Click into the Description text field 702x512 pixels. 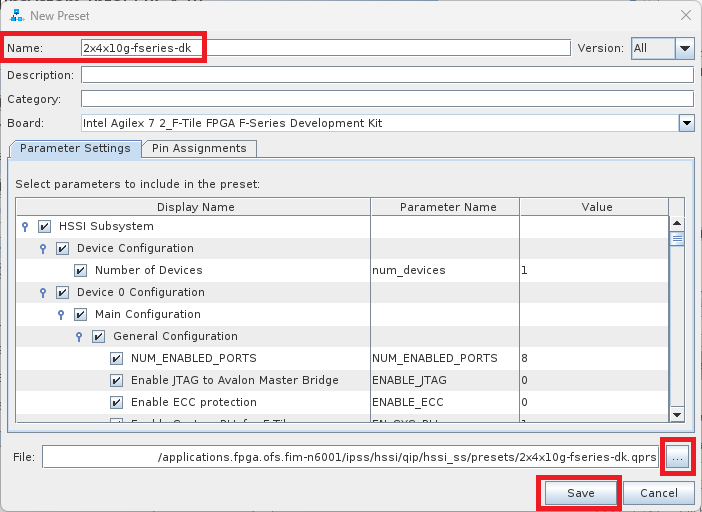(387, 75)
